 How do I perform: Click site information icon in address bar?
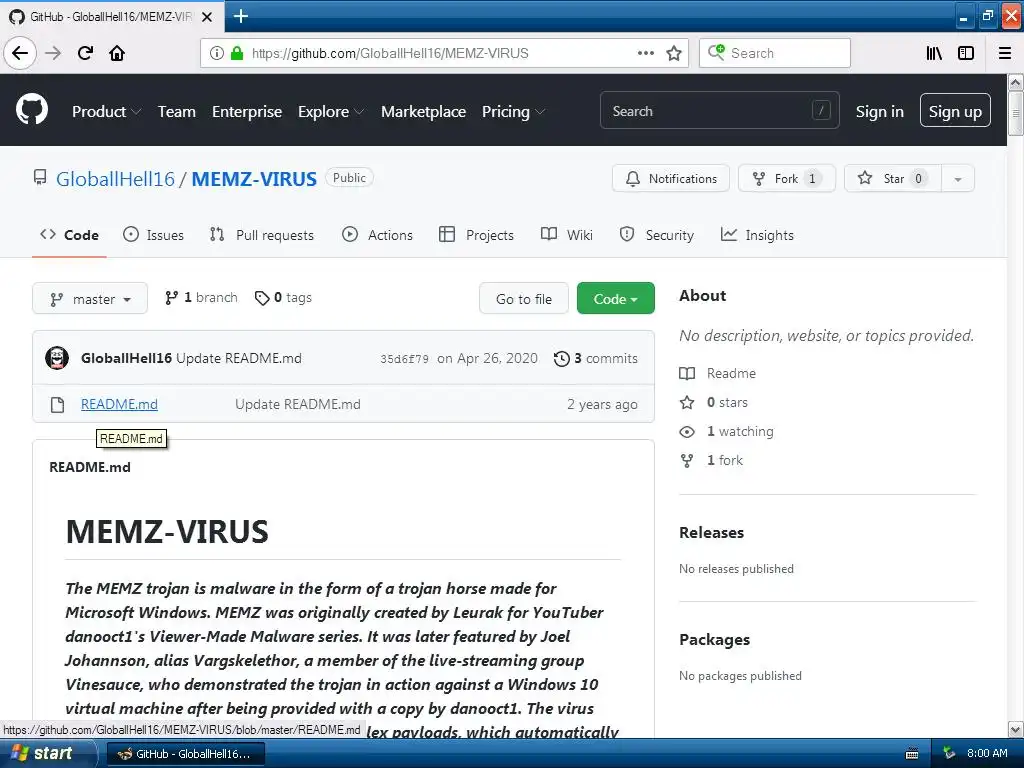tap(217, 53)
